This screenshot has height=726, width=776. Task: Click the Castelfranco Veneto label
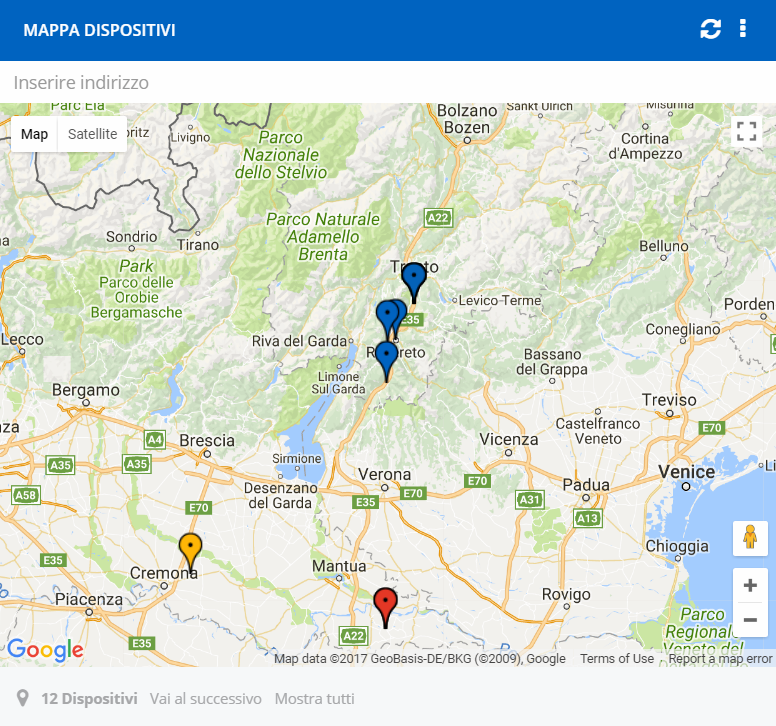[x=598, y=431]
